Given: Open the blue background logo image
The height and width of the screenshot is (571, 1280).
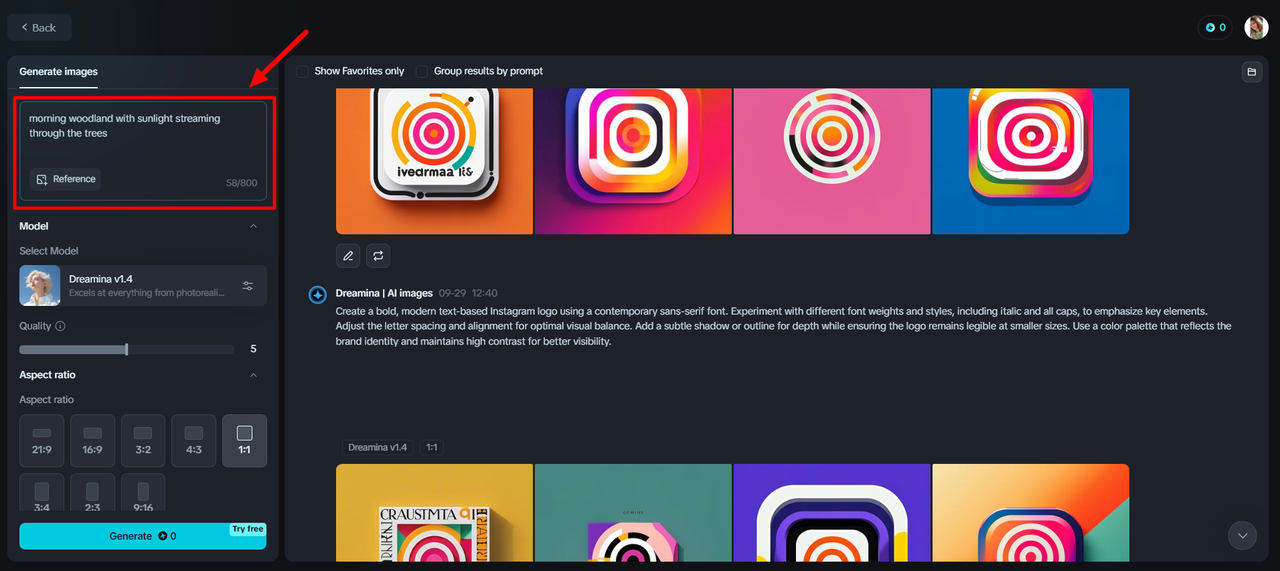Looking at the screenshot, I should [1031, 161].
